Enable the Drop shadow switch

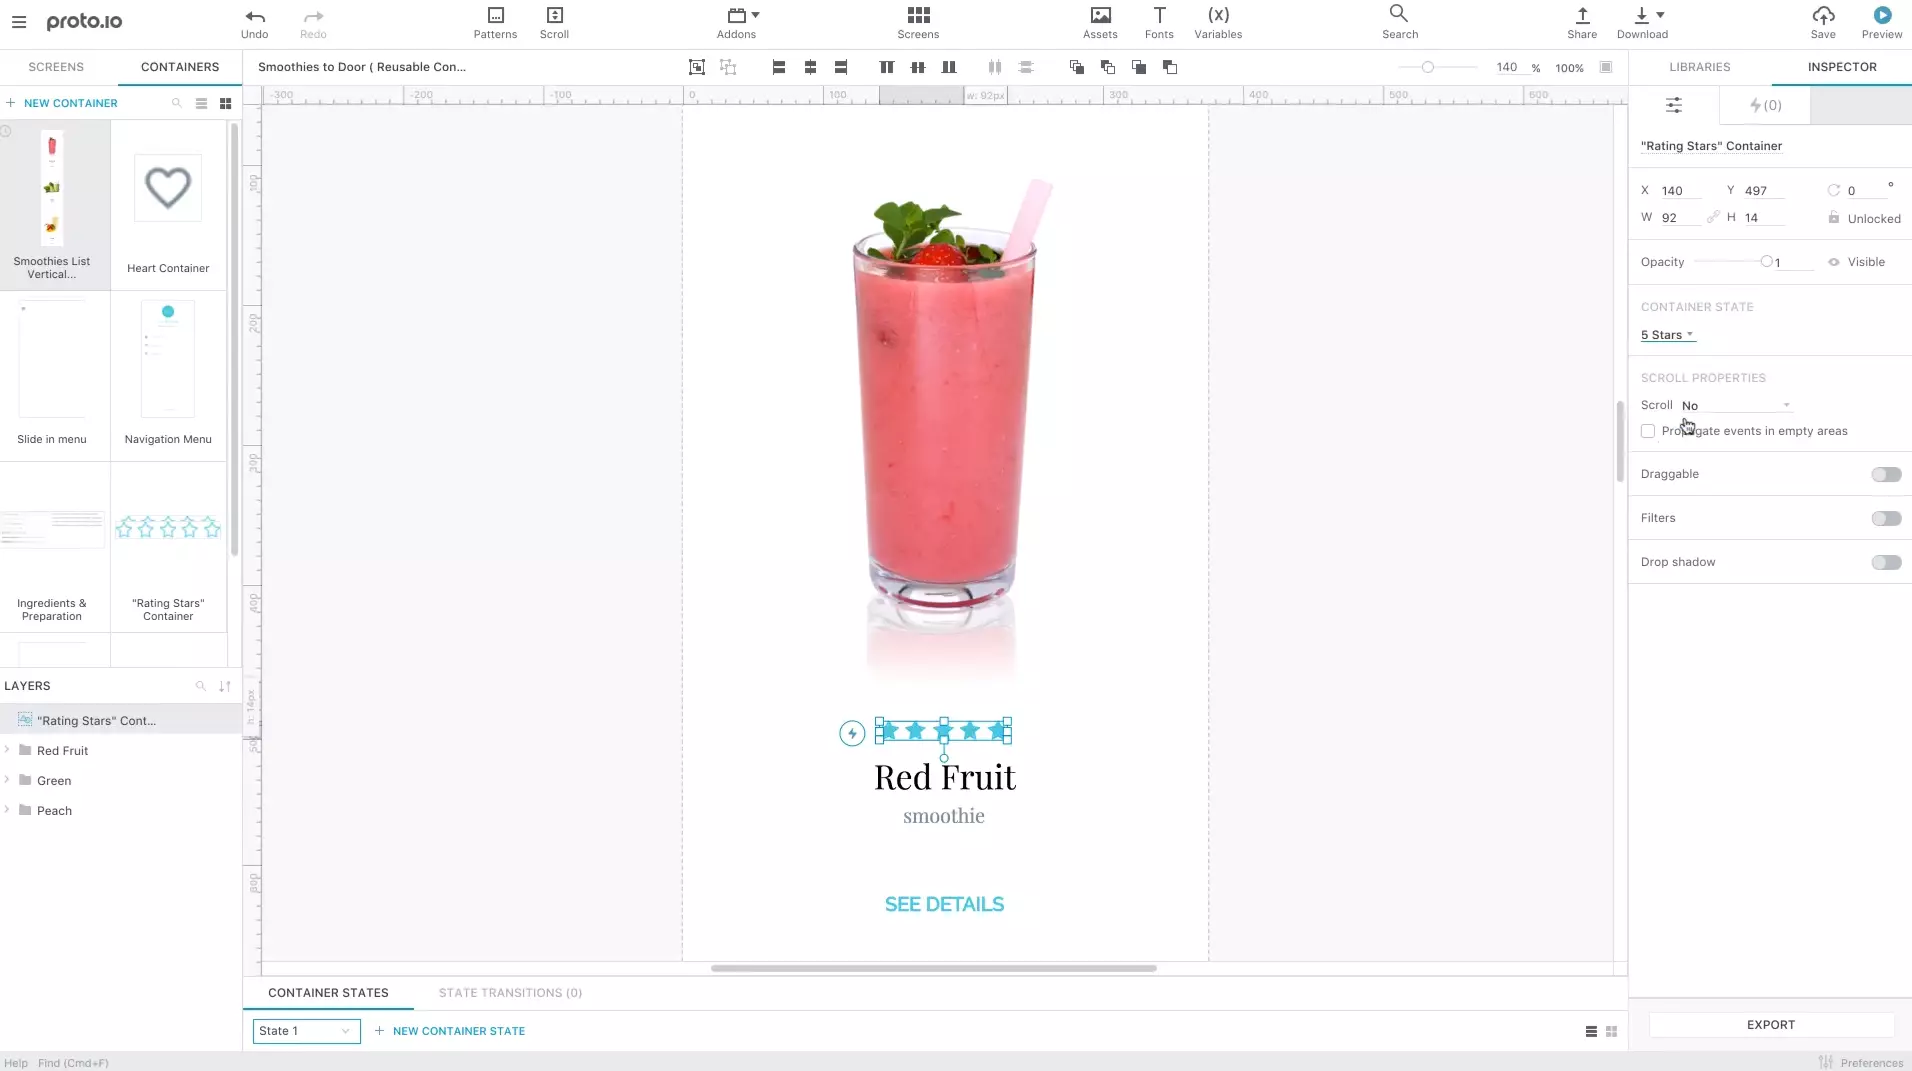point(1886,562)
